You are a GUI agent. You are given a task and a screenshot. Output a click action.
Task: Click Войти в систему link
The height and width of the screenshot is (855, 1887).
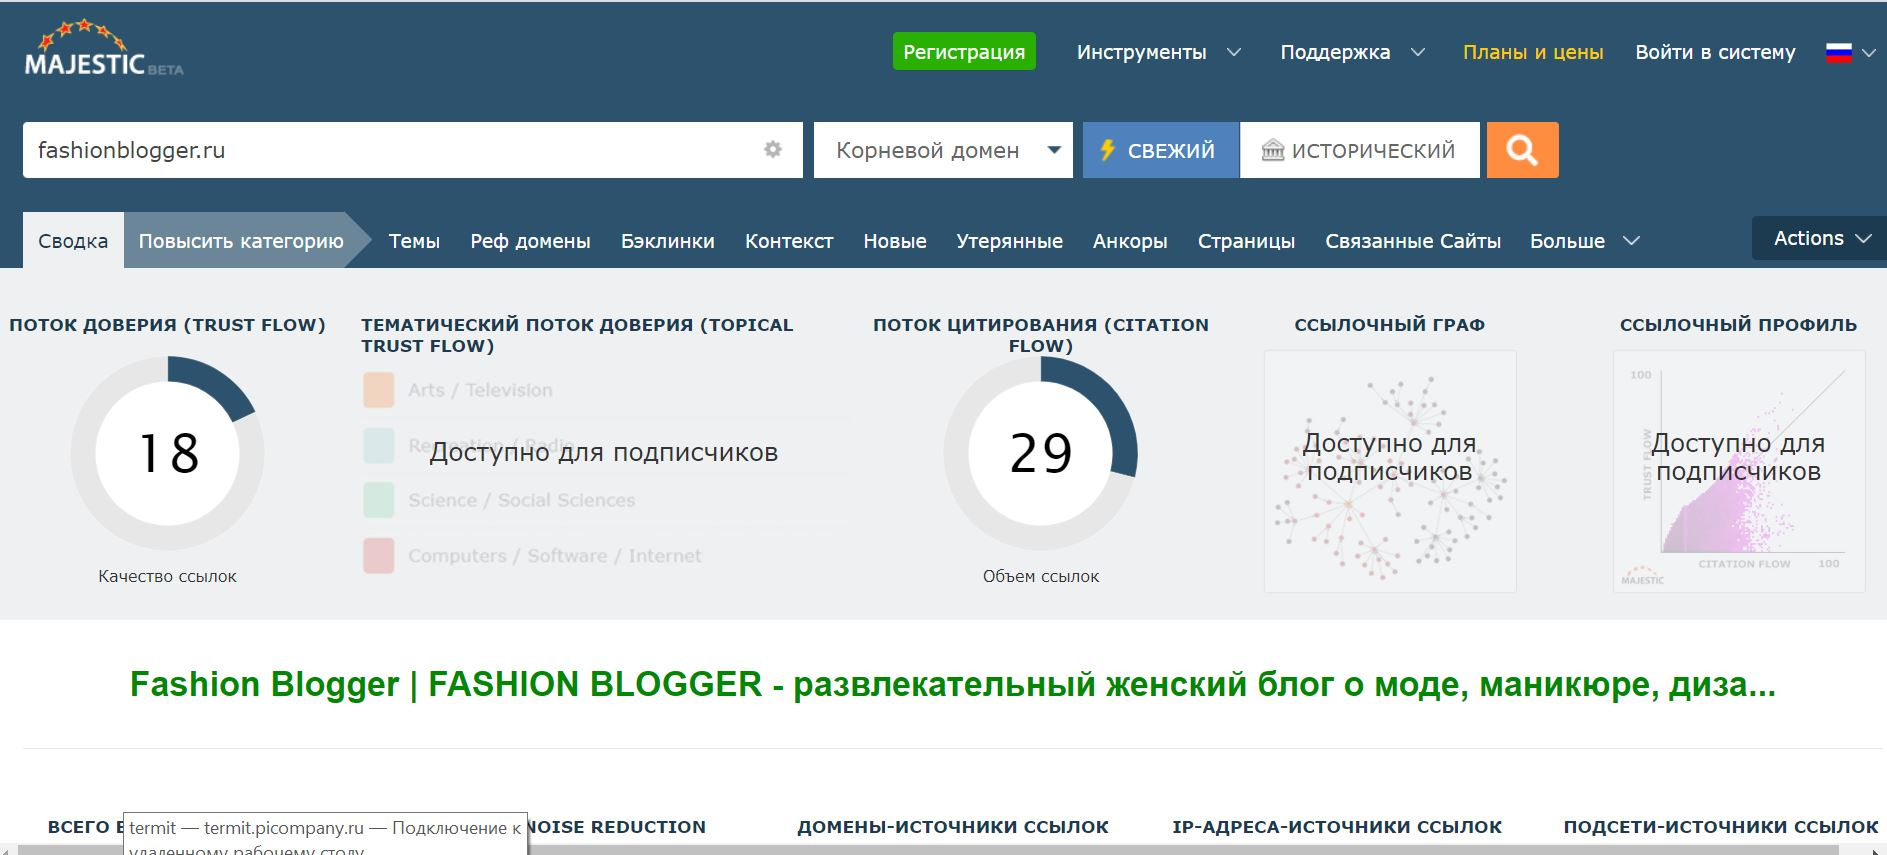[1715, 52]
